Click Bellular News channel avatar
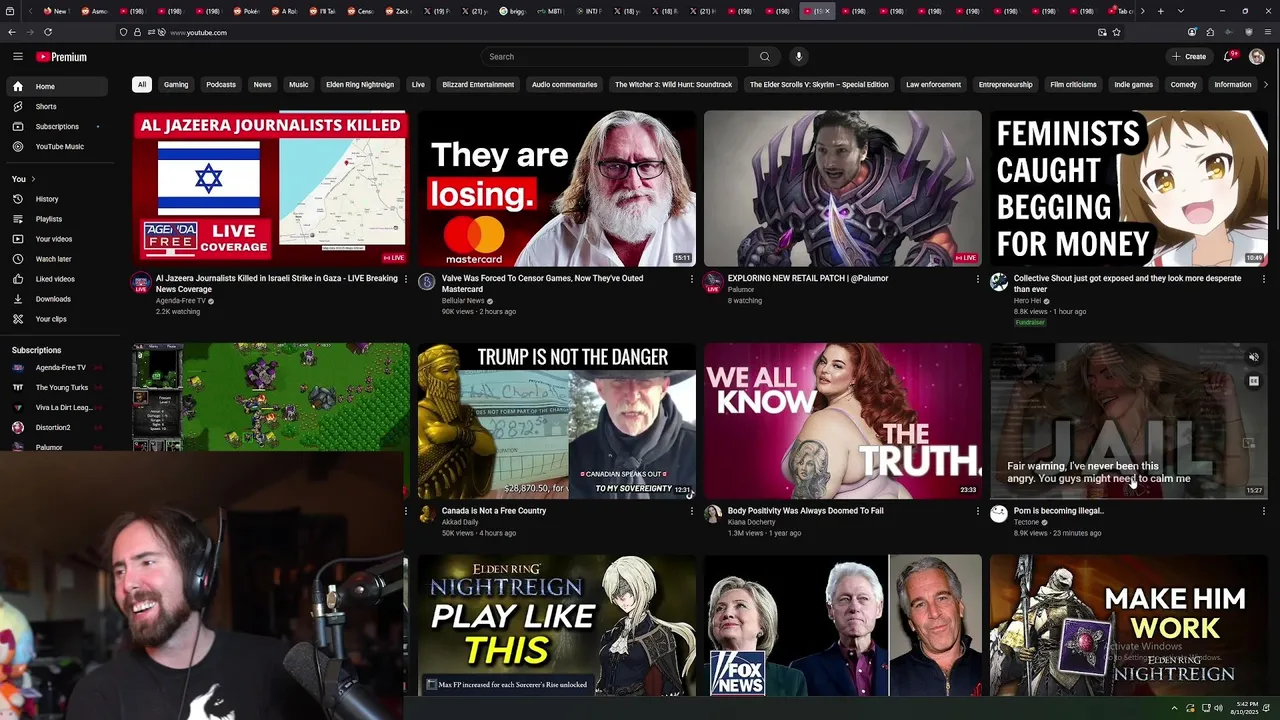Viewport: 1280px width, 720px height. click(427, 282)
